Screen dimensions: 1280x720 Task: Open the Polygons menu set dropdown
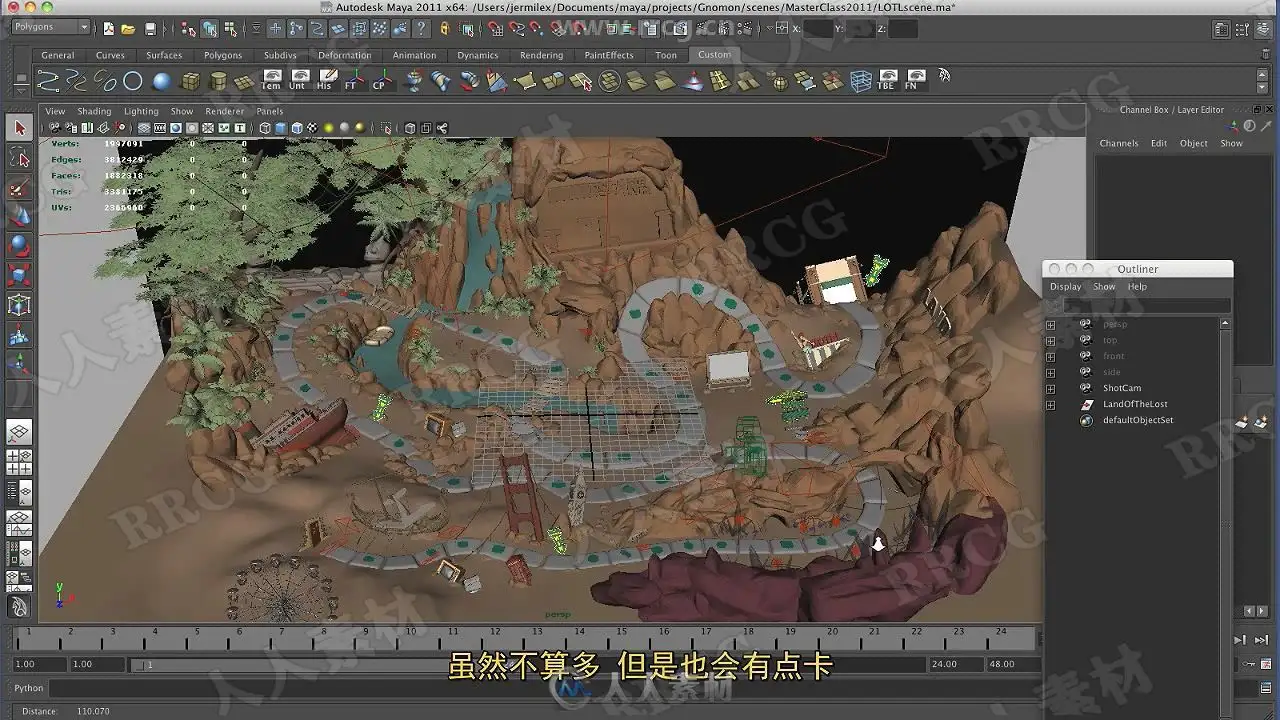(x=50, y=28)
